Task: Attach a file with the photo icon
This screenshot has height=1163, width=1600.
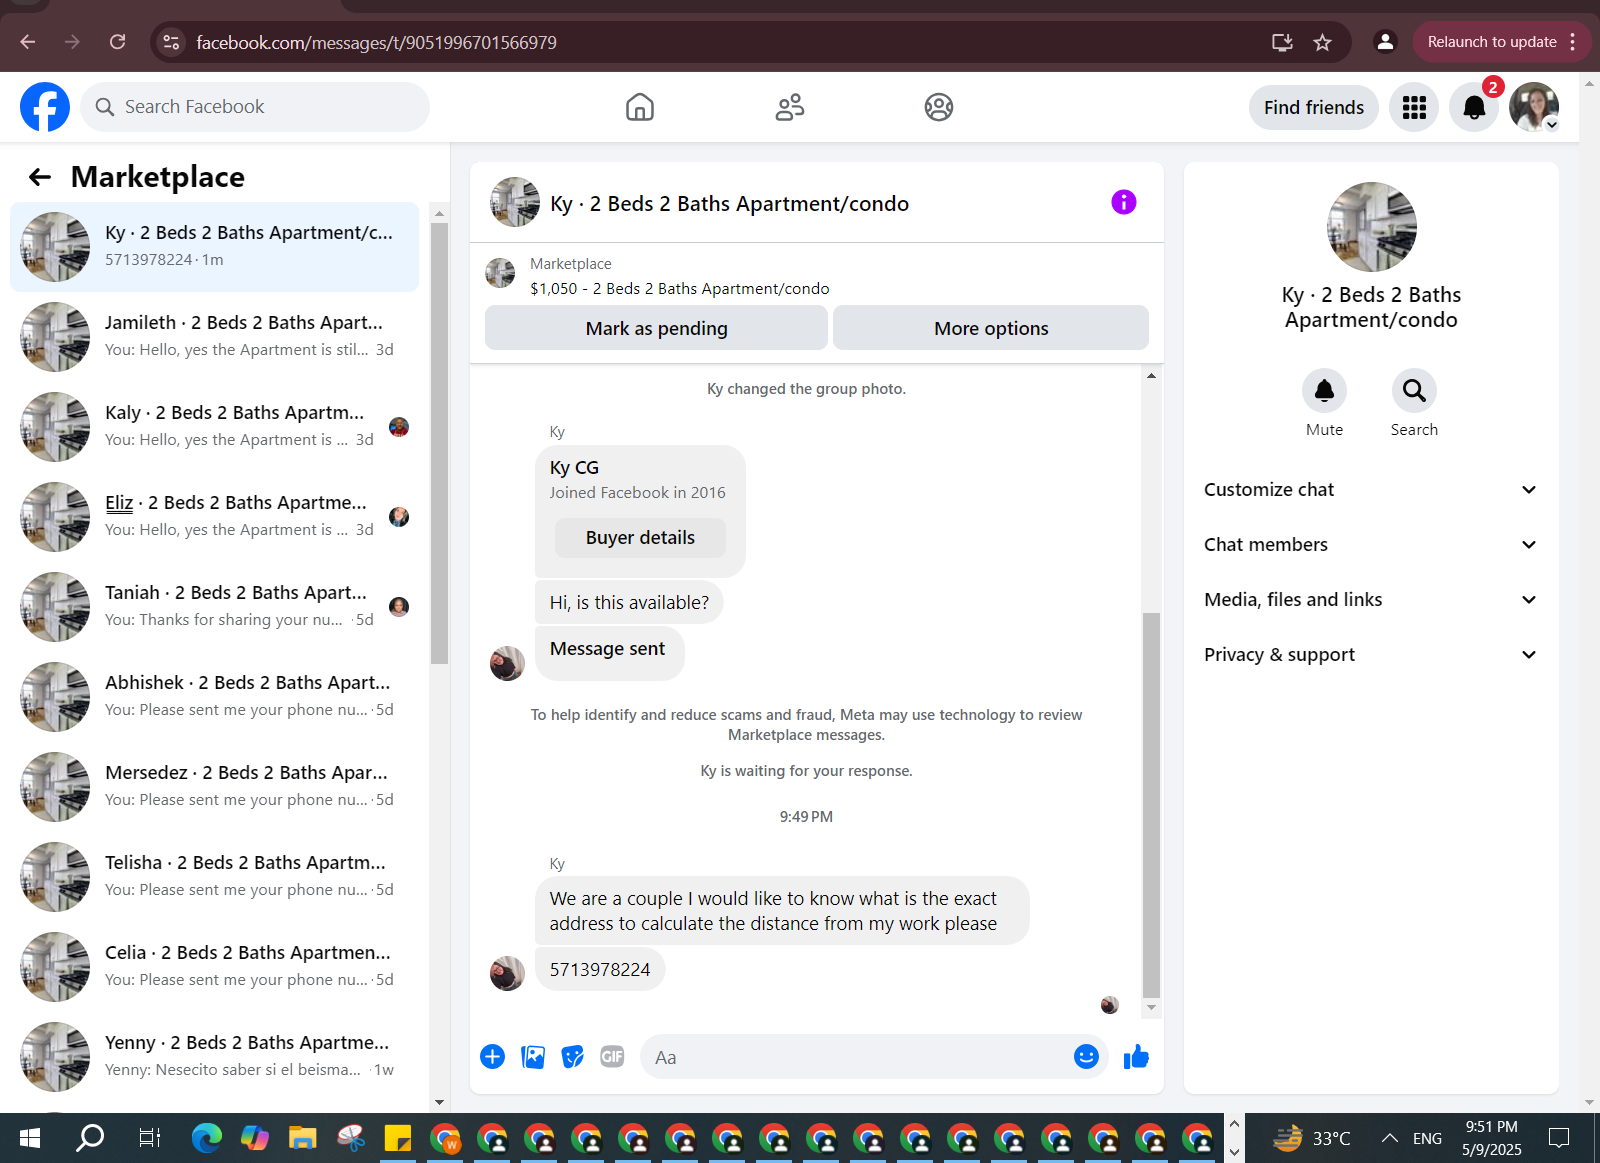Action: (533, 1057)
